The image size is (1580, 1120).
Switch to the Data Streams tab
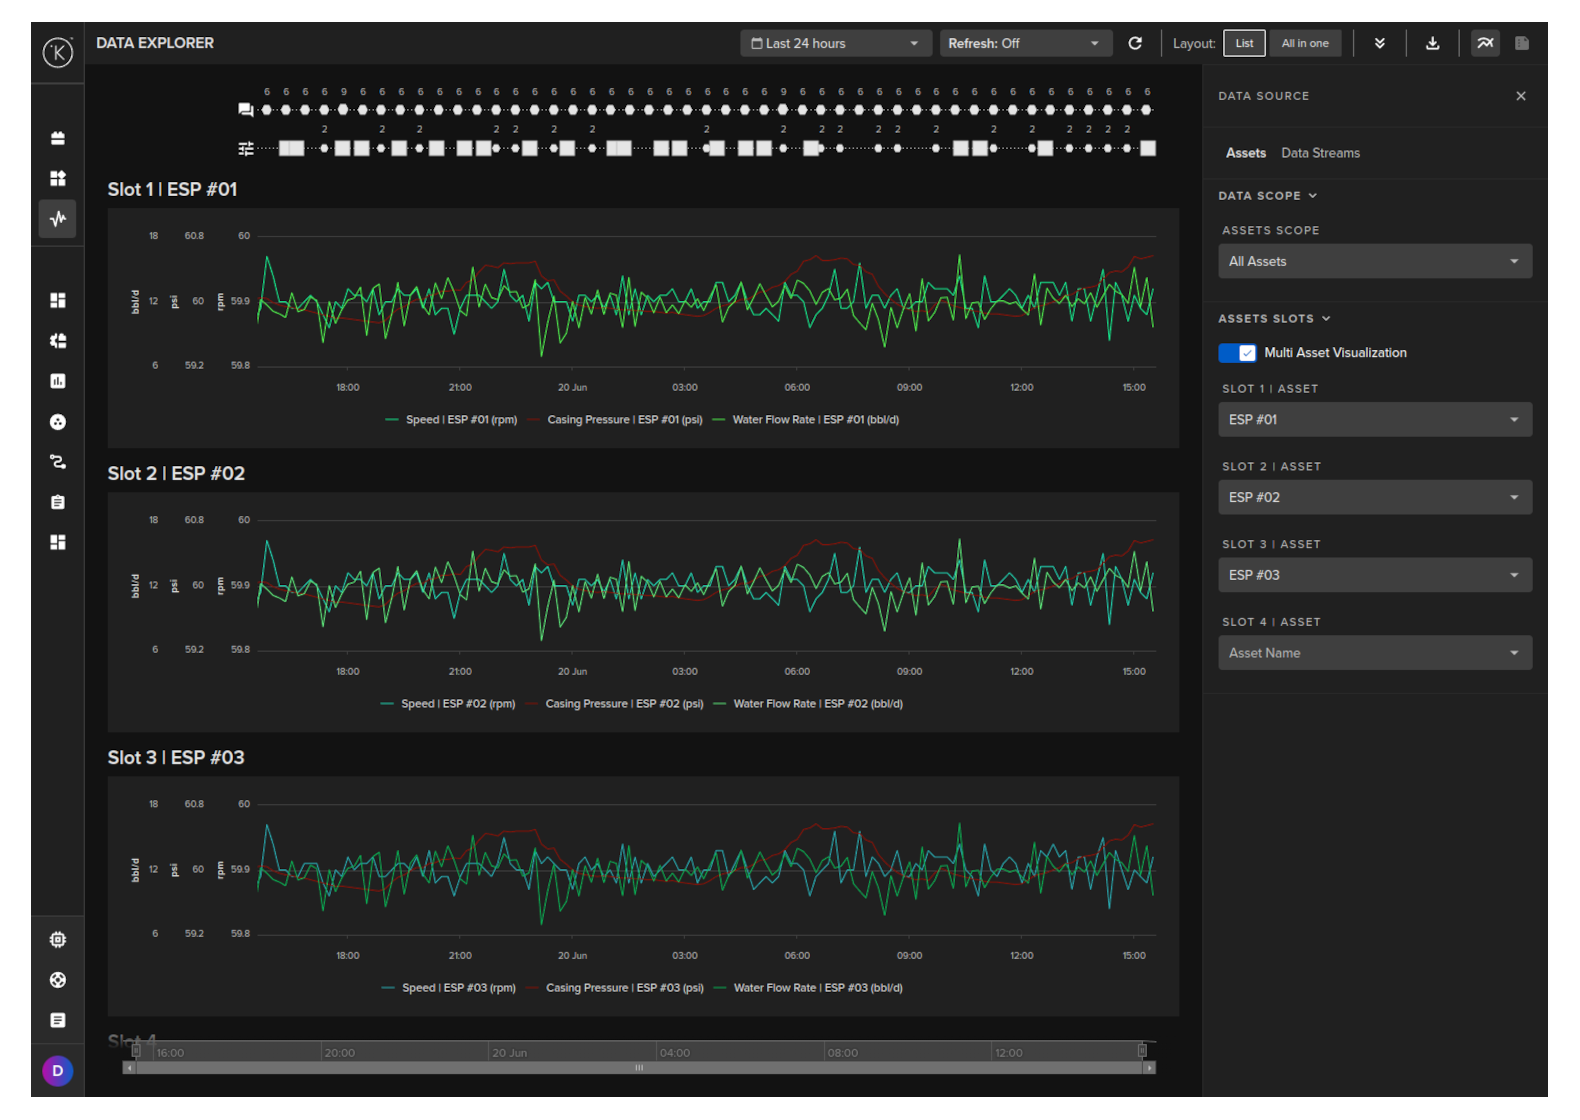[1320, 153]
